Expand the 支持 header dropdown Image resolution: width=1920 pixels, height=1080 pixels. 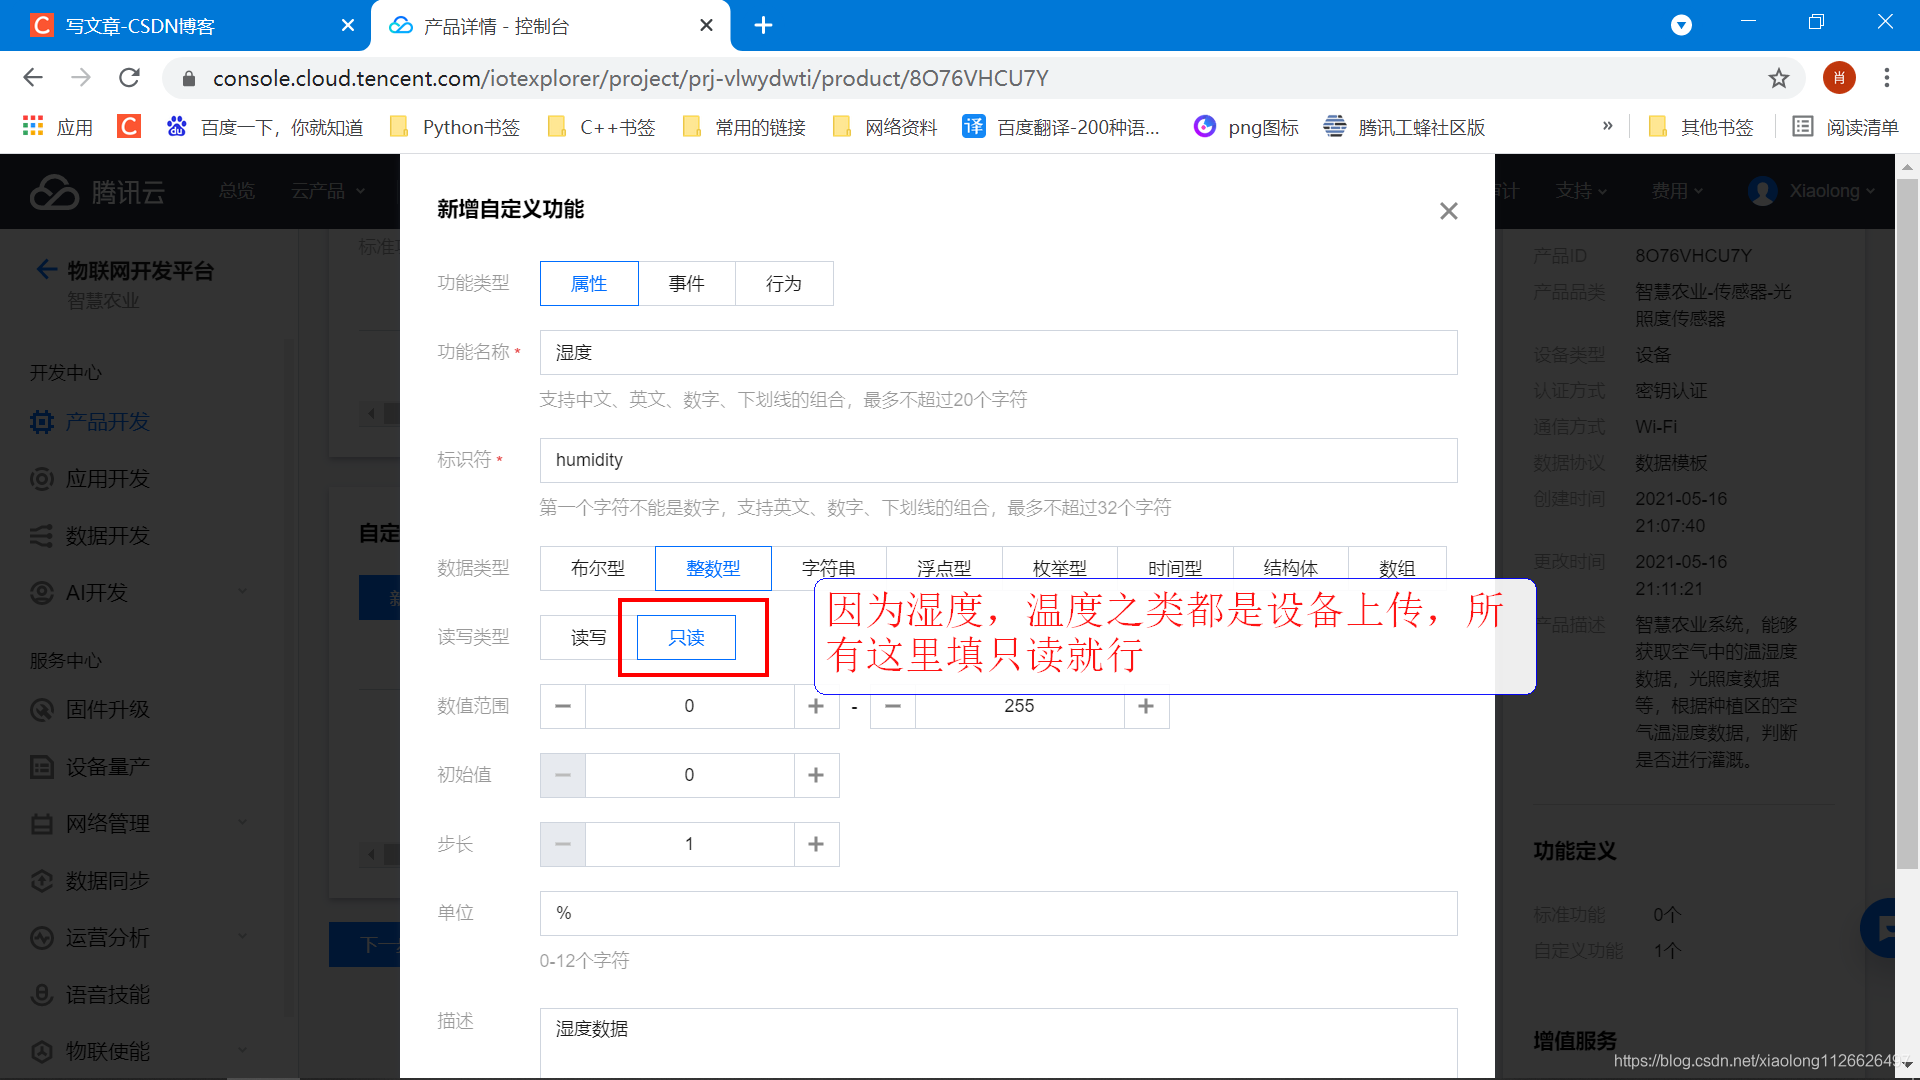coord(1581,191)
